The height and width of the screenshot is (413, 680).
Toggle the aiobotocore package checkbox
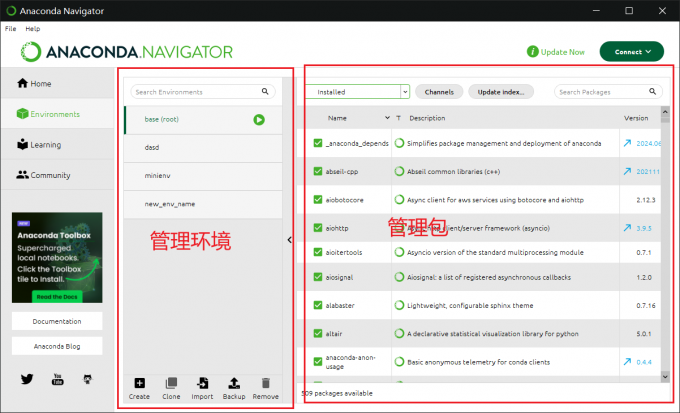[318, 200]
